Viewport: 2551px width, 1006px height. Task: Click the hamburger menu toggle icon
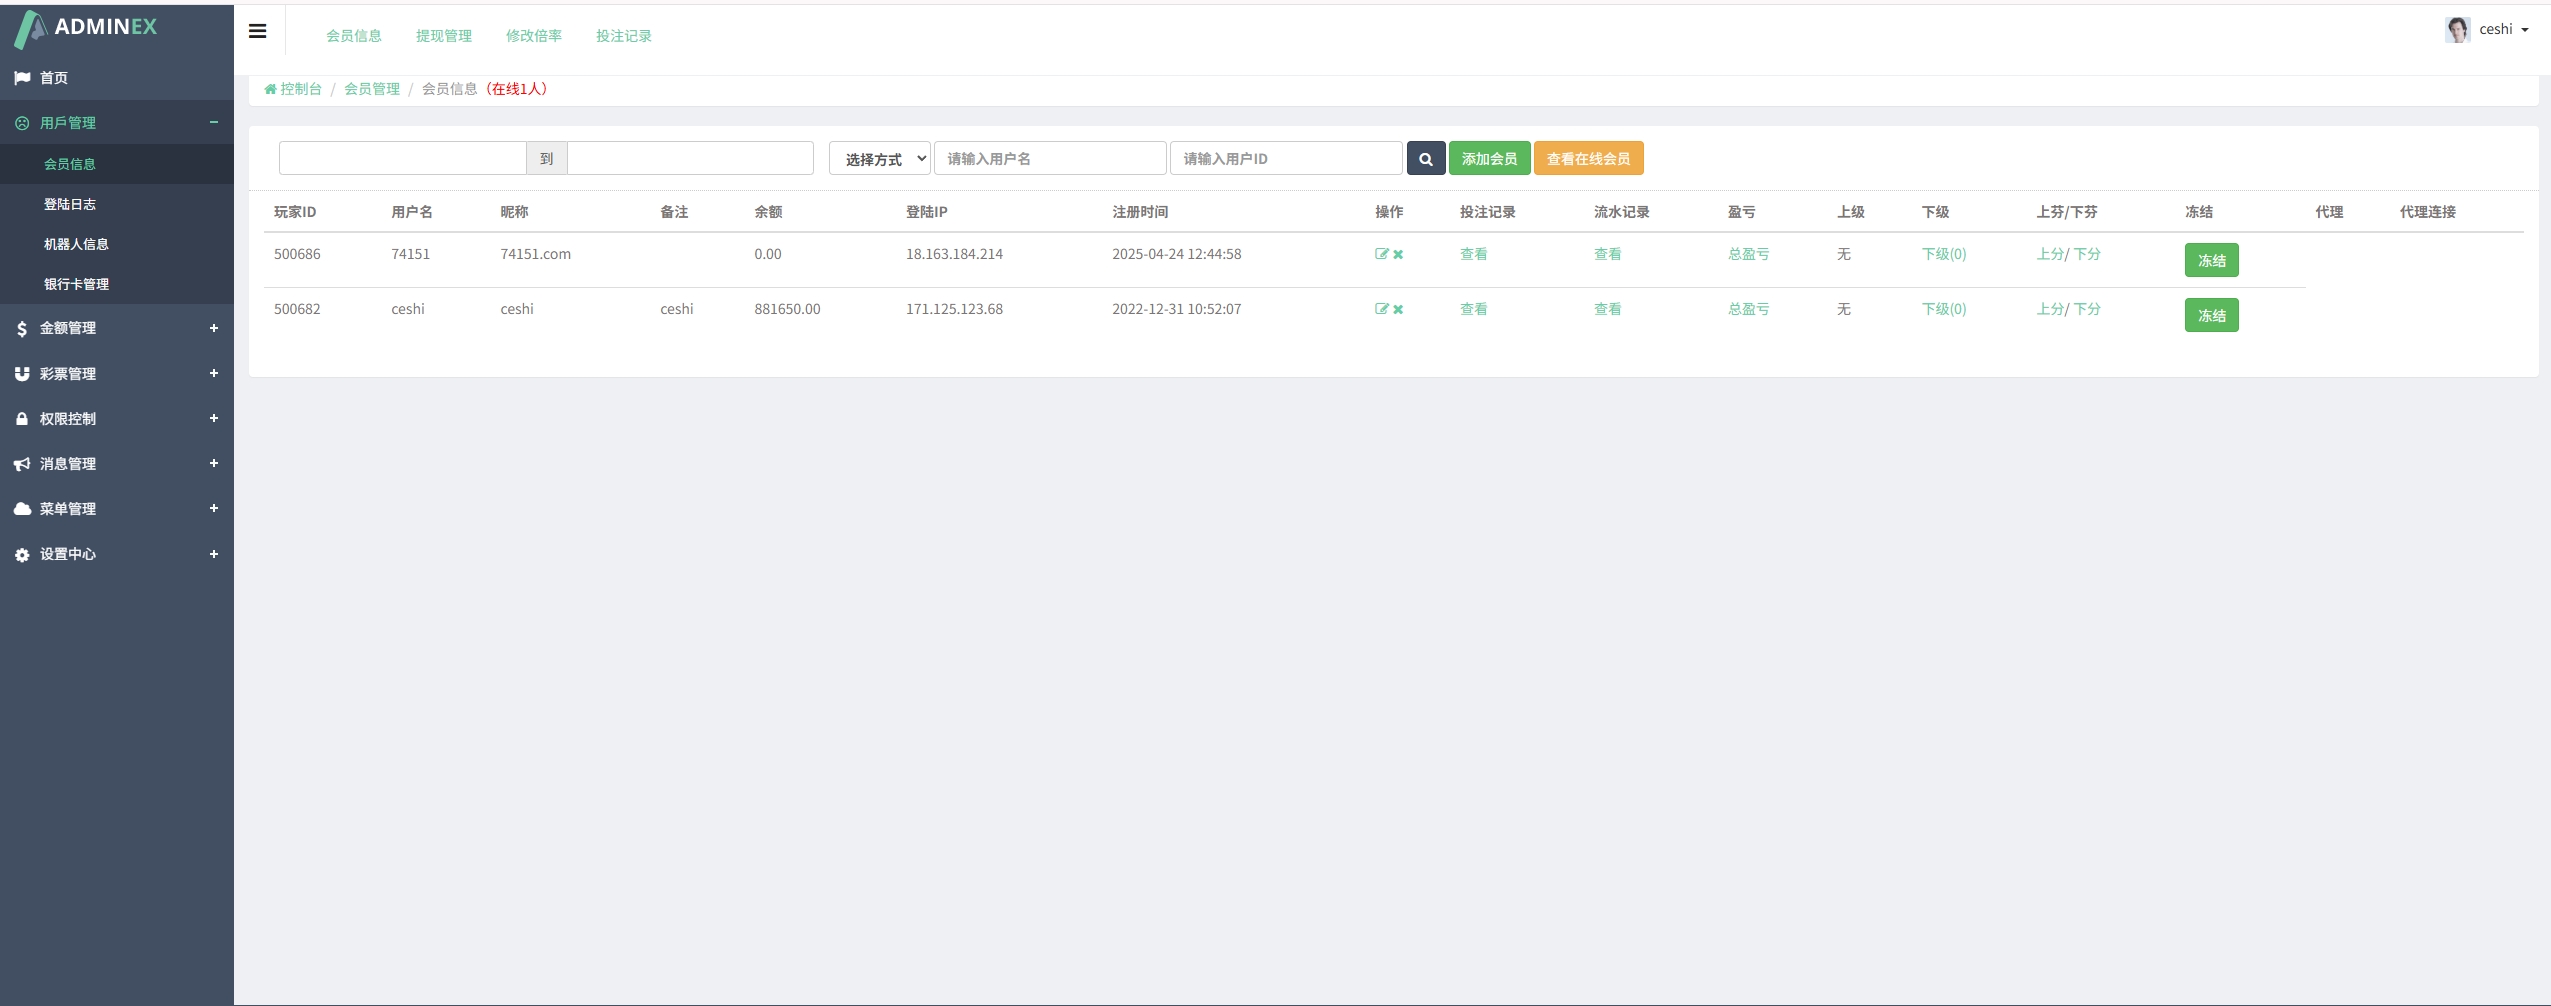pos(257,31)
